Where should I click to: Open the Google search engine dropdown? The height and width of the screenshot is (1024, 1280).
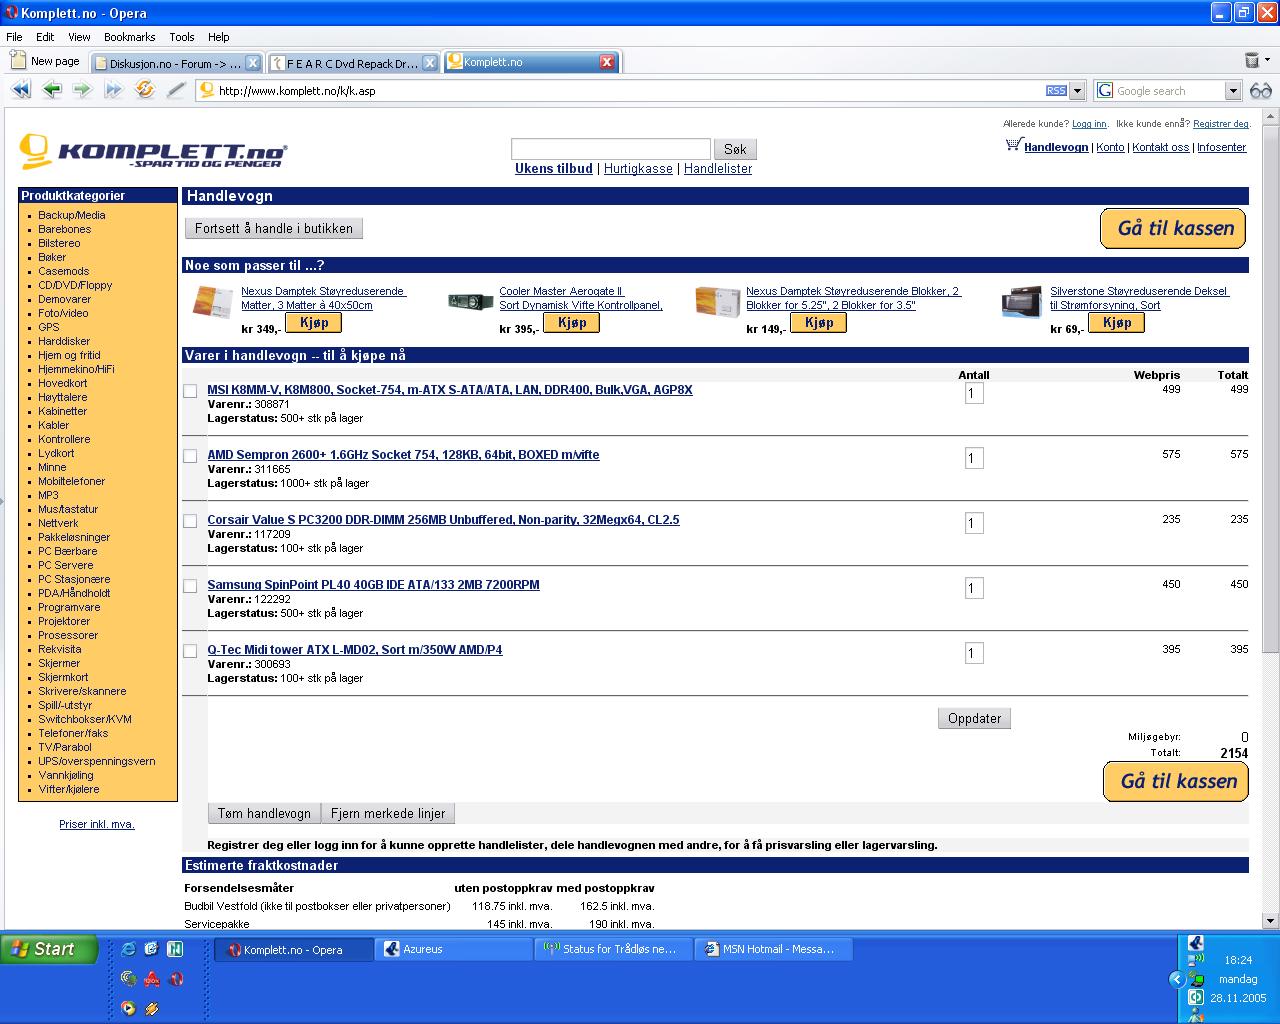click(x=1233, y=91)
